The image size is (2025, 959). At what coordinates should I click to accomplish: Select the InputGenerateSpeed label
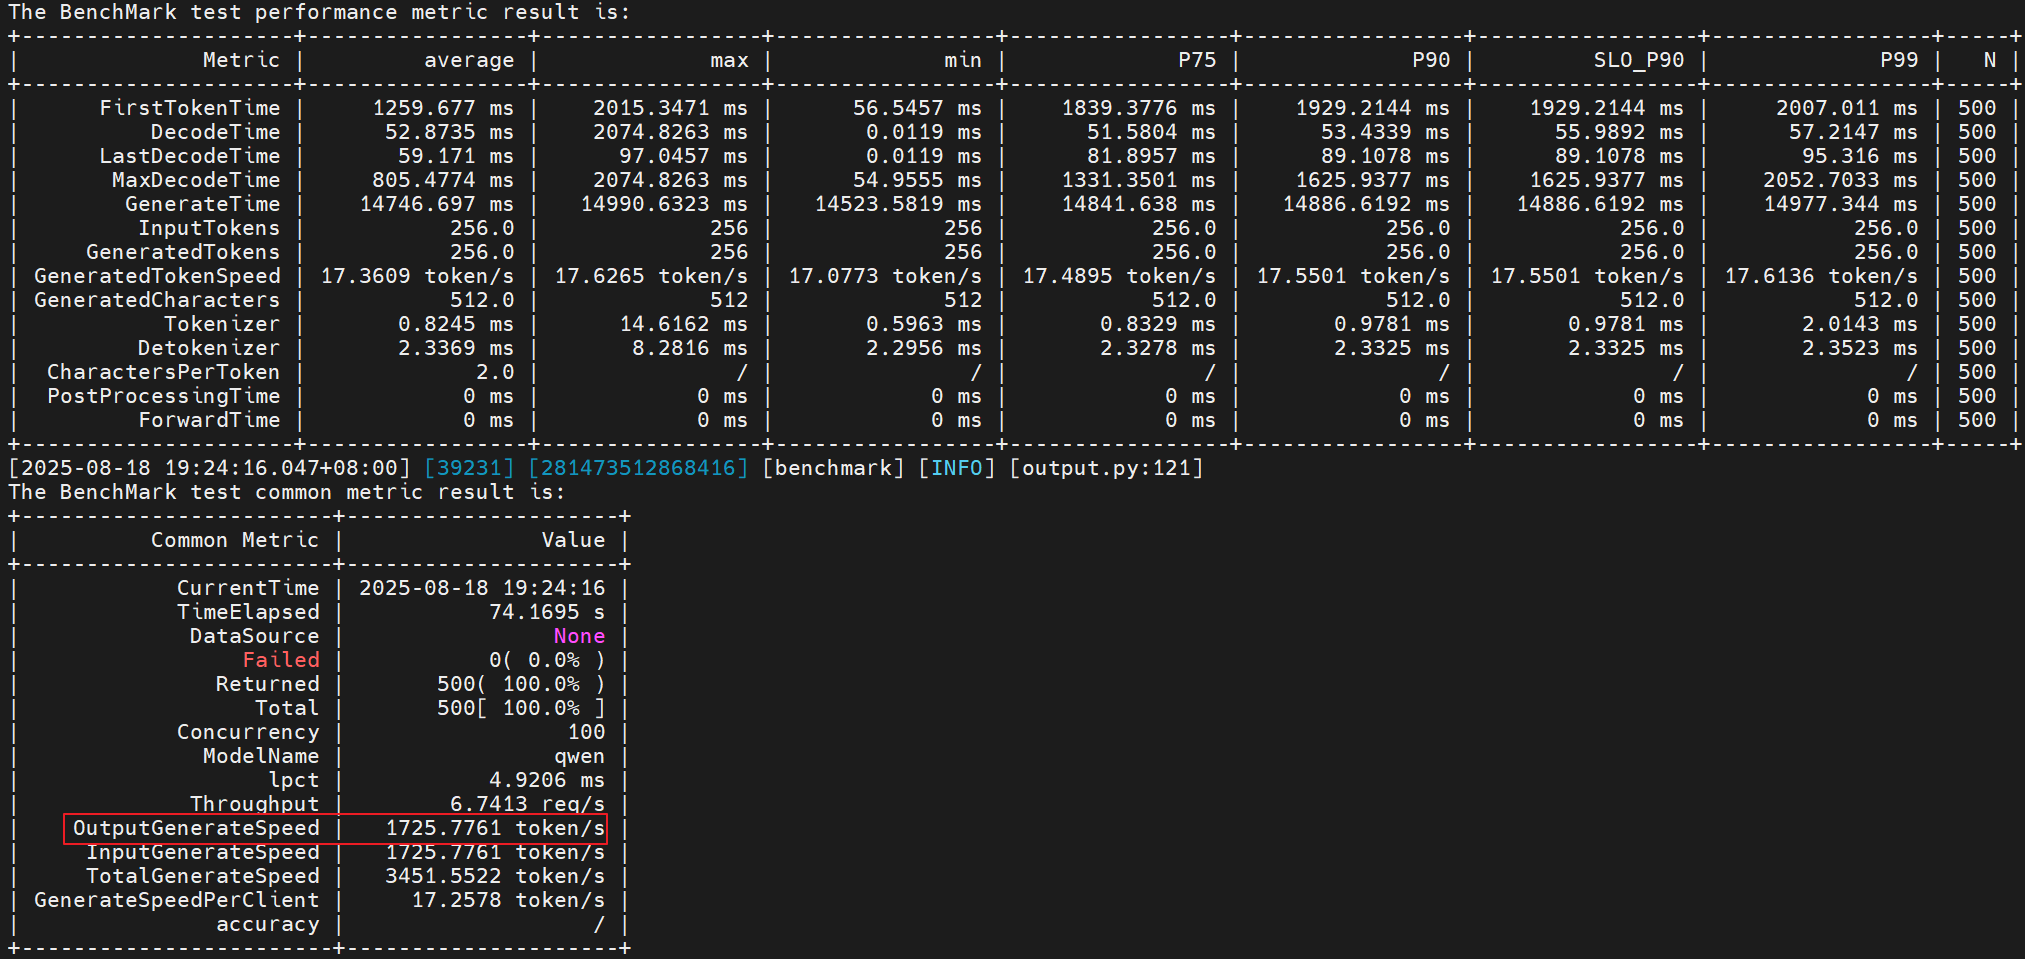pos(203,852)
